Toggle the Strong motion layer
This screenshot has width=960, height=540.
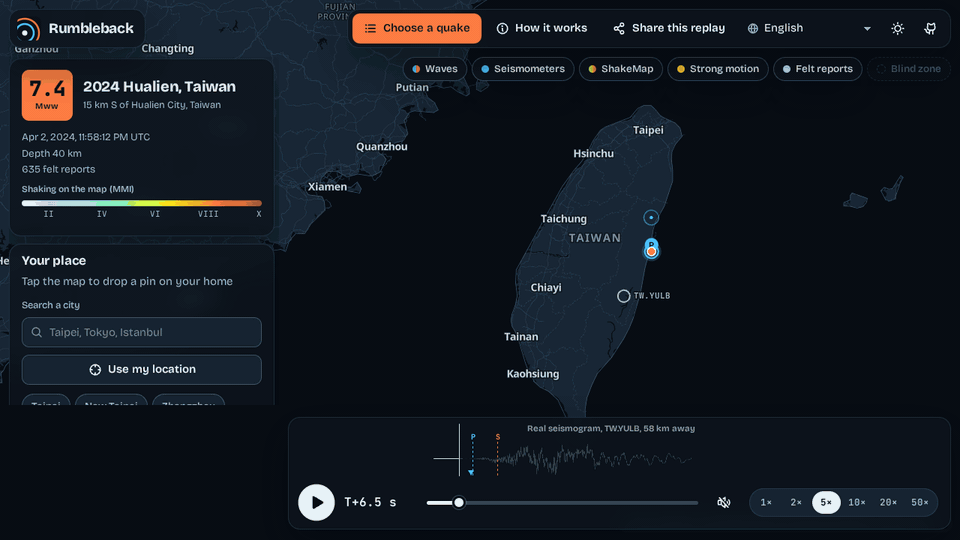coord(718,69)
